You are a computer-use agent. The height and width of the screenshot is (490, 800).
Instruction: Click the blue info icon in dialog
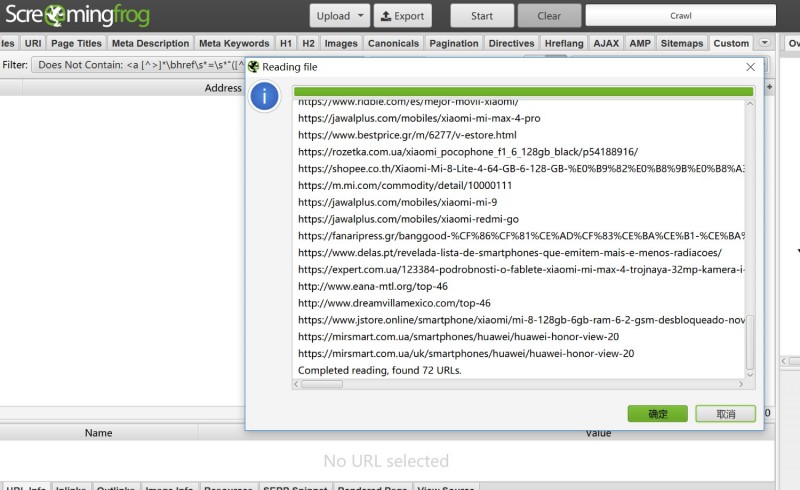click(x=264, y=96)
